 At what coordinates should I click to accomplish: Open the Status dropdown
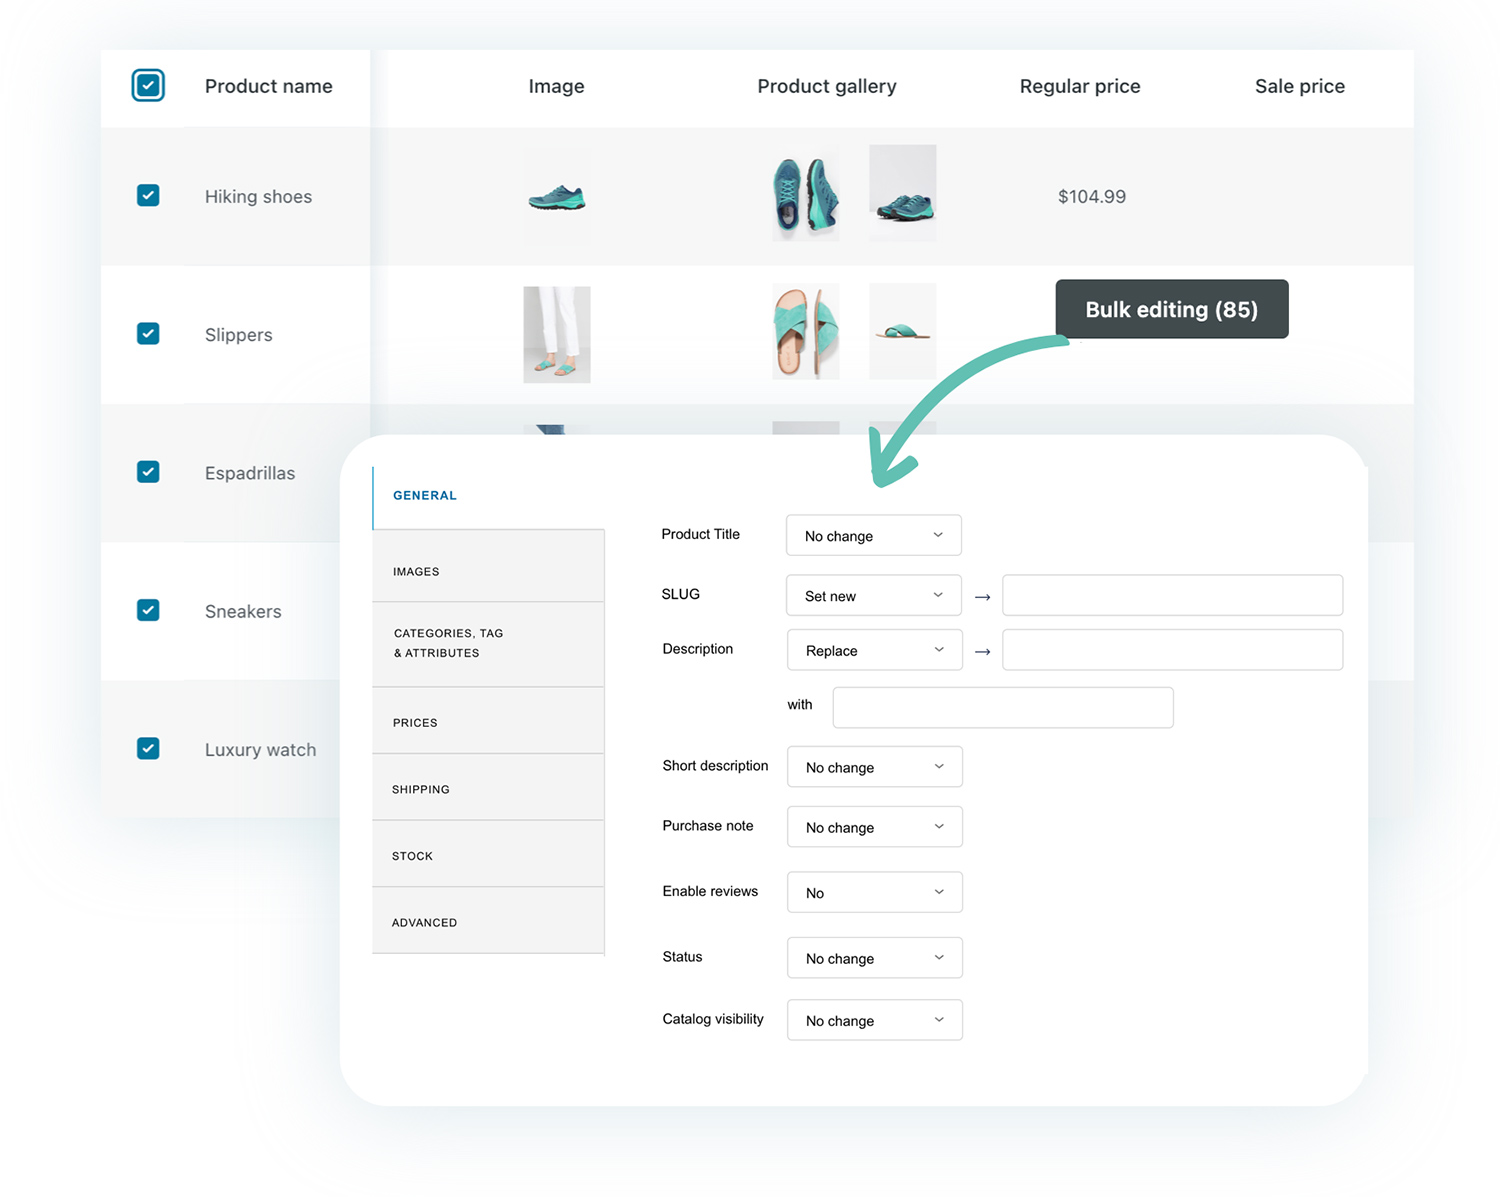point(873,958)
